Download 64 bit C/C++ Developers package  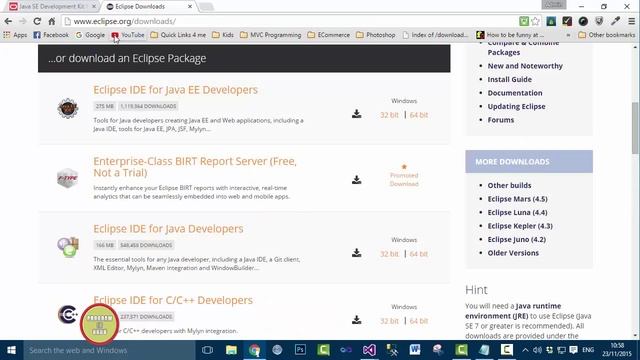pyautogui.click(x=419, y=321)
